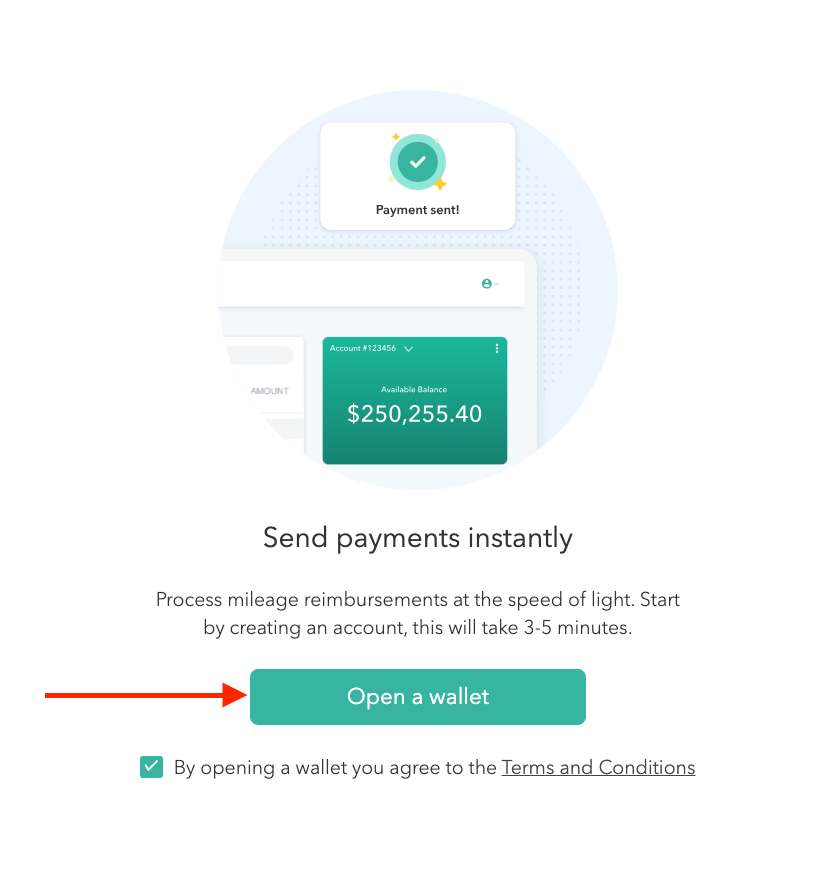Uncheck the wallet terms agreement checkbox
The height and width of the screenshot is (870, 832).
(x=151, y=767)
